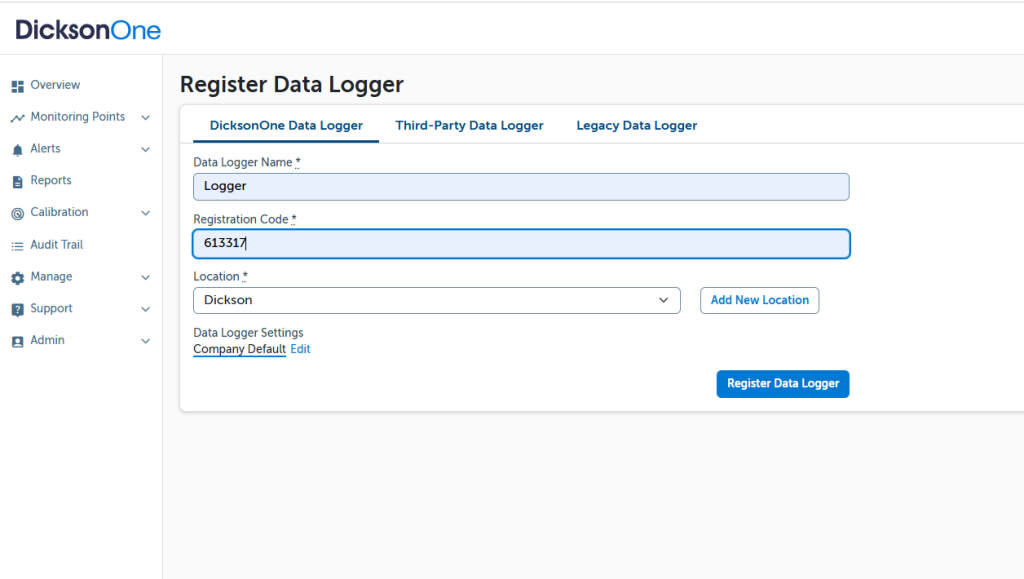Image resolution: width=1024 pixels, height=579 pixels.
Task: Switch to Legacy Data Logger tab
Action: (636, 126)
